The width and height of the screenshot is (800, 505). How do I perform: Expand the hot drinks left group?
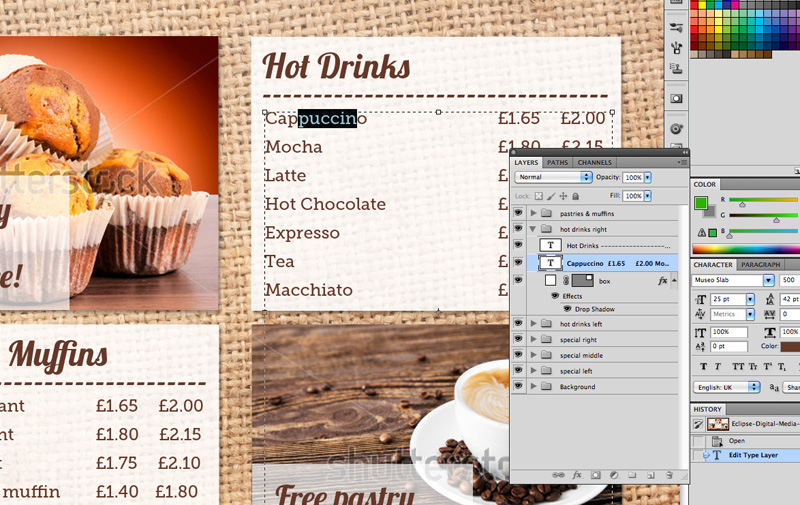(x=533, y=323)
